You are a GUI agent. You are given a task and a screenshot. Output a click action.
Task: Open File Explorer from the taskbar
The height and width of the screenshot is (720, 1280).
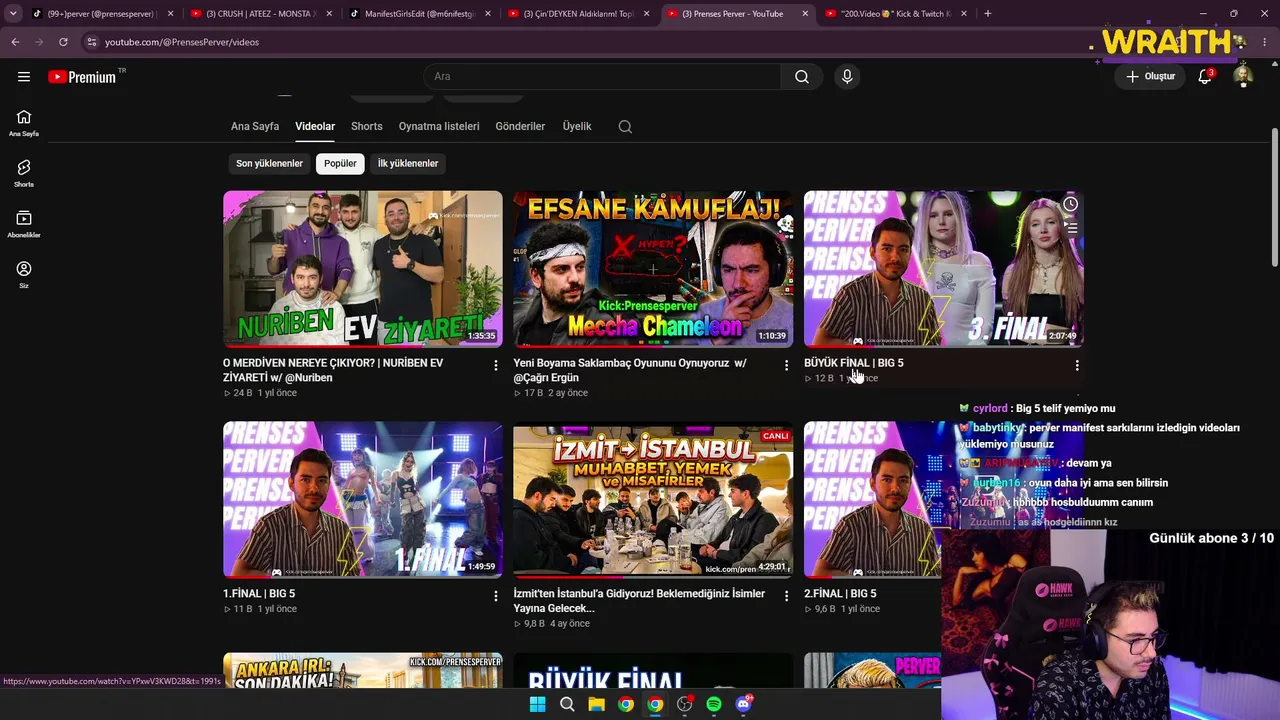point(596,704)
